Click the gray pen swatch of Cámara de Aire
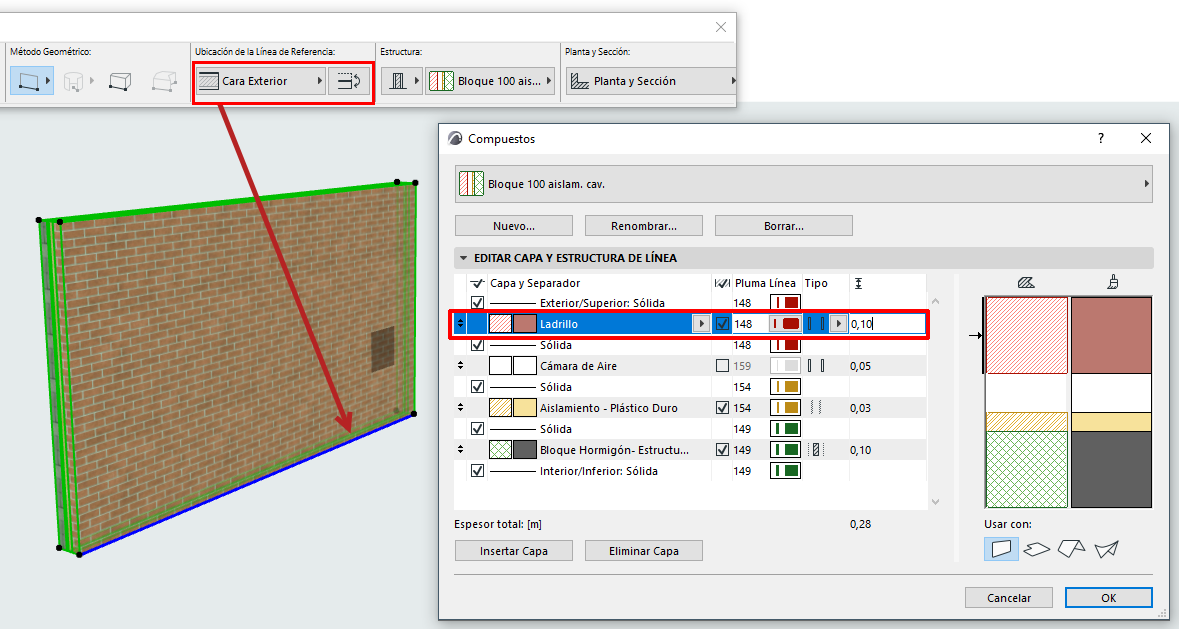The image size is (1179, 629). (x=785, y=366)
